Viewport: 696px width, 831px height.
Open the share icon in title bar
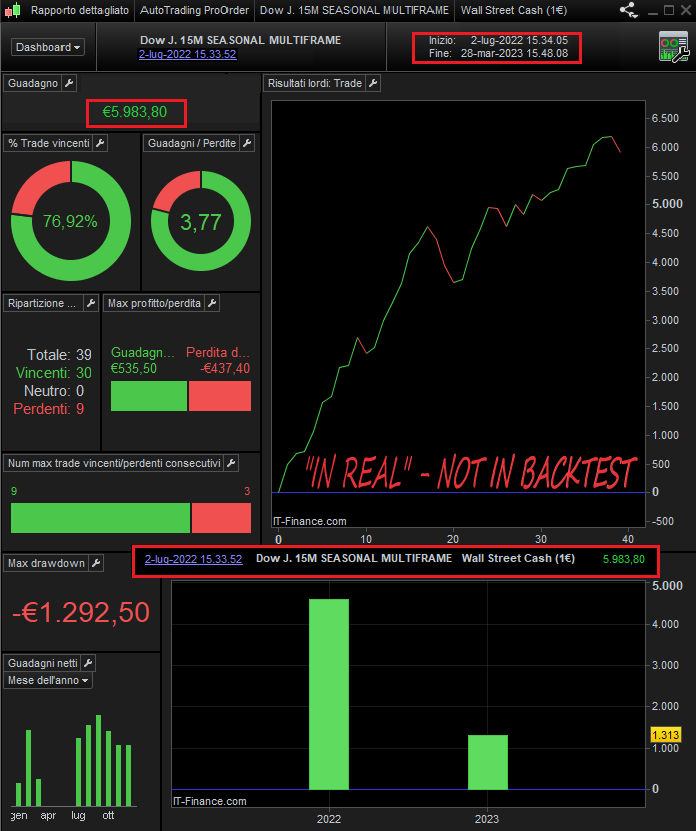pos(629,10)
